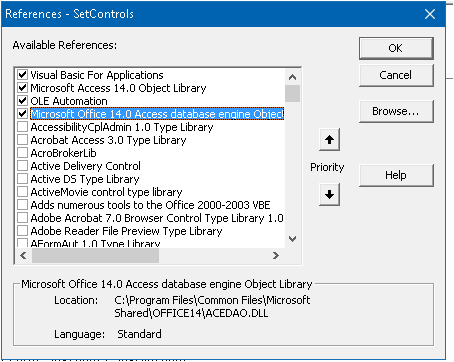
Task: Open Help for references
Action: tap(396, 175)
